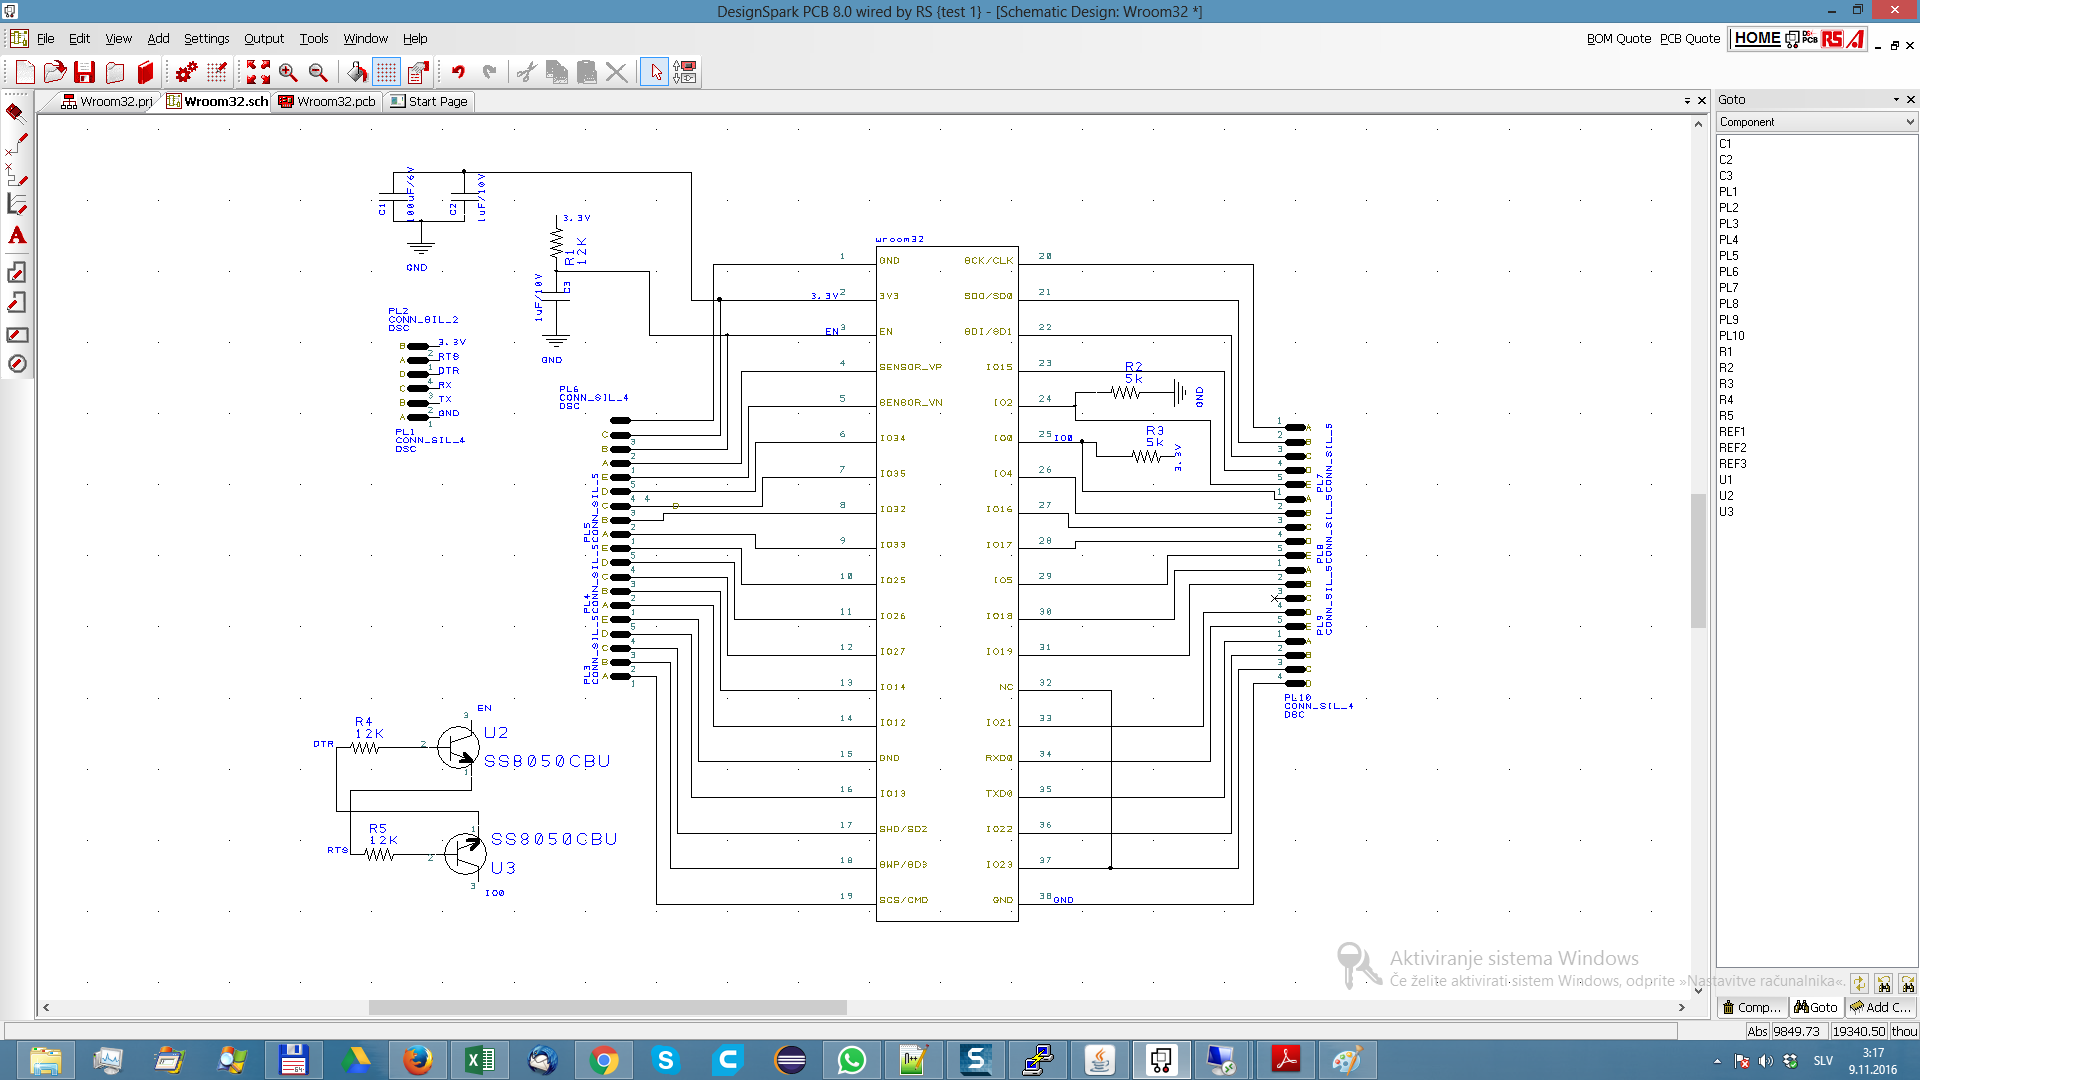Open the red book Libraries icon

[146, 72]
